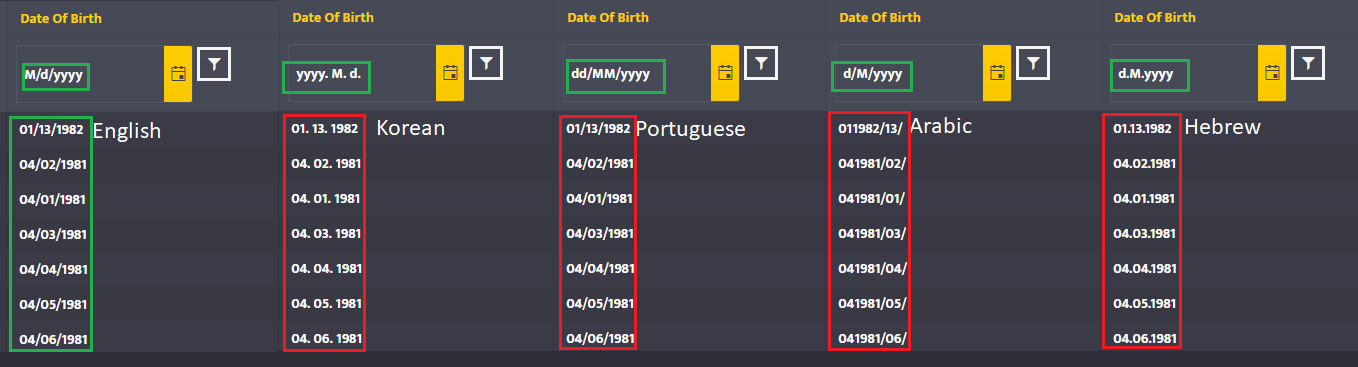The image size is (1358, 367).
Task: Select the 04.06.1981 cell in Hebrew column
Action: [x=1144, y=338]
